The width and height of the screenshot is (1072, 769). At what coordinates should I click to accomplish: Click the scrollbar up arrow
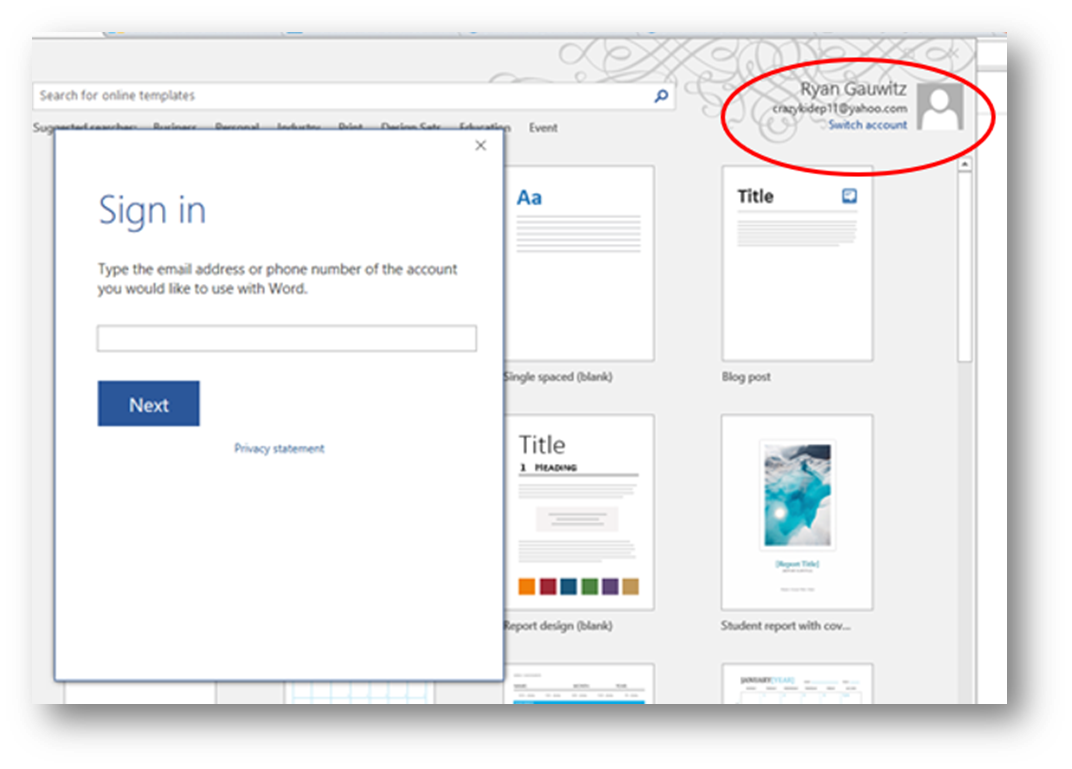(965, 166)
